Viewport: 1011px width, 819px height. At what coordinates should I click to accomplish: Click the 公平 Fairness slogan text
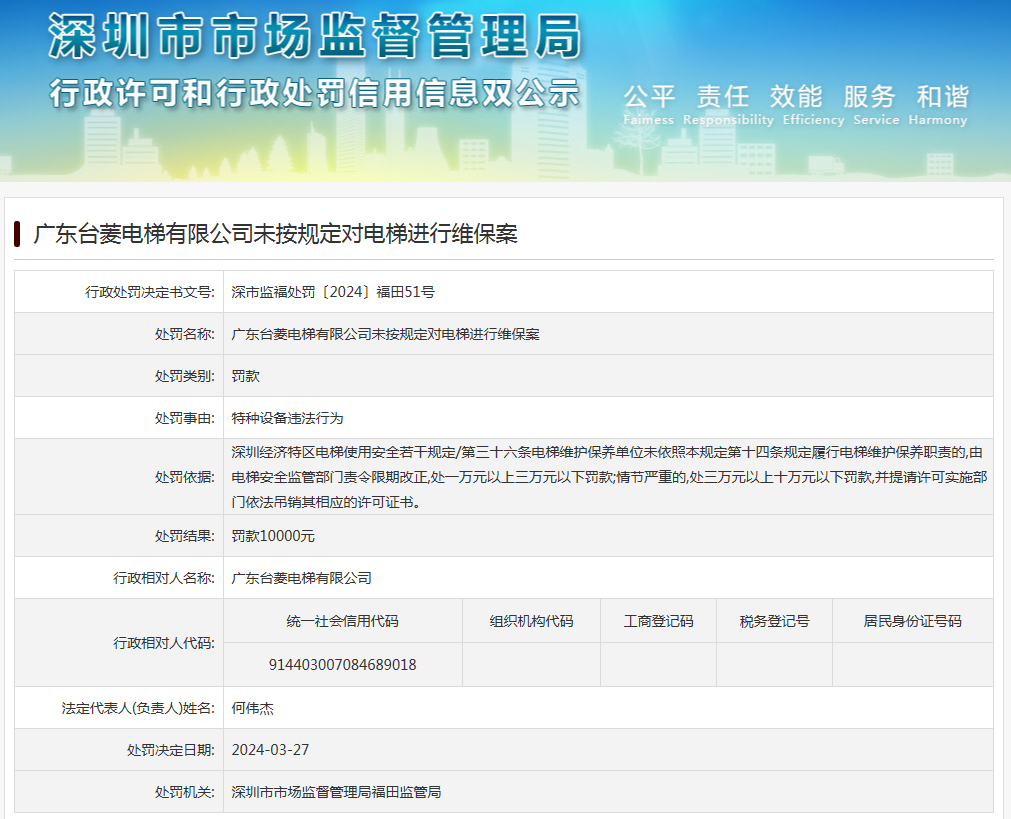649,104
